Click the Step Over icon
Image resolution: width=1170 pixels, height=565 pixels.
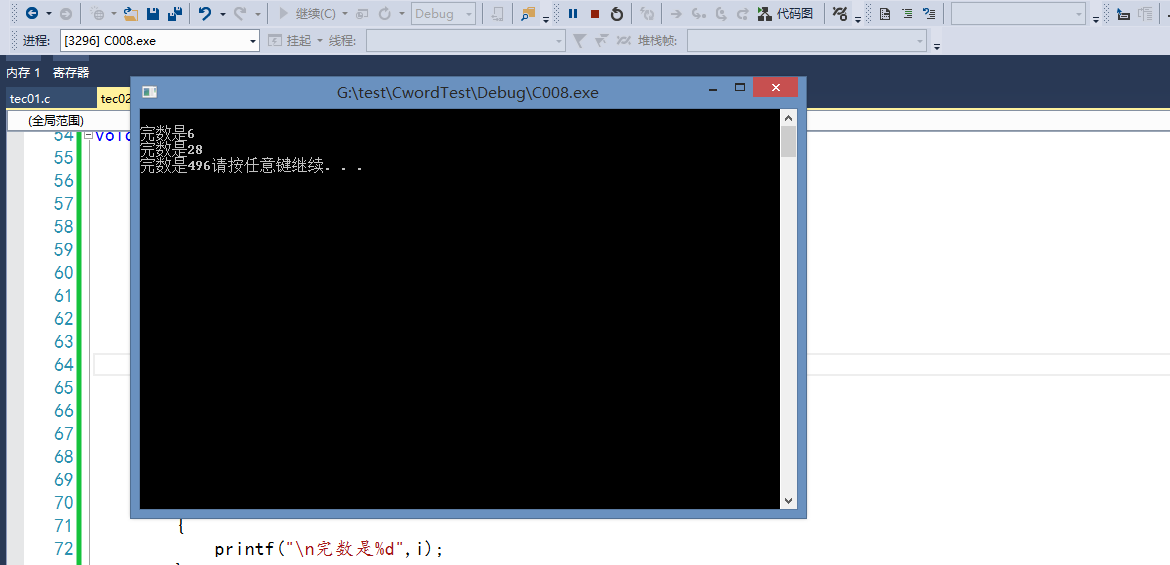(x=720, y=13)
